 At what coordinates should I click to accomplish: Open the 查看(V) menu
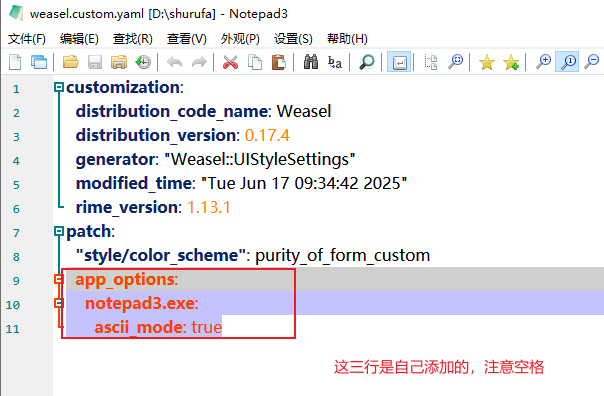(x=186, y=39)
